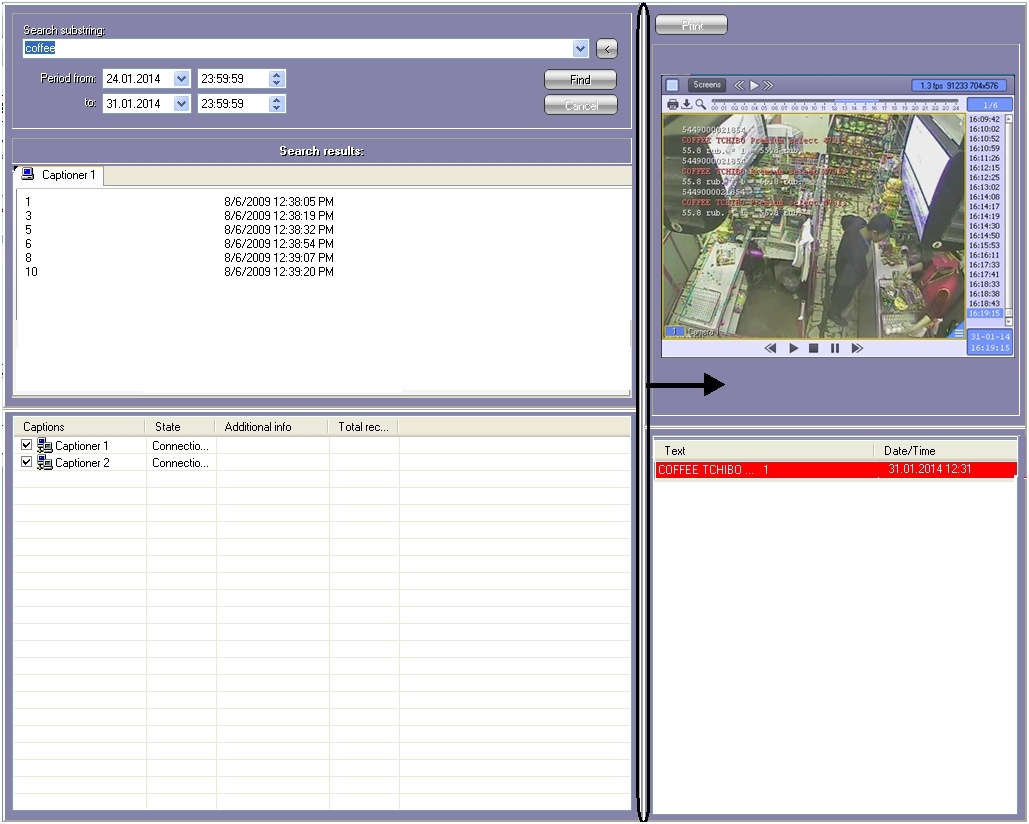Toggle the square button left of Screens

pos(673,86)
